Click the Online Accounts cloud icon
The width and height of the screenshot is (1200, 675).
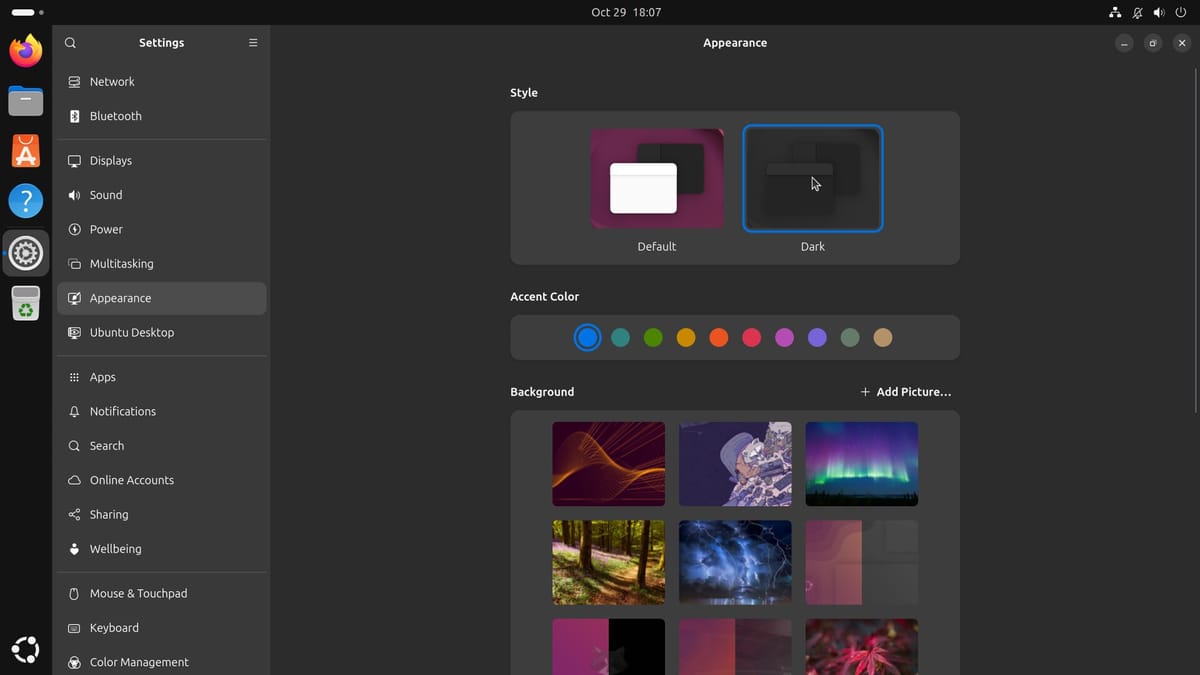pos(74,480)
